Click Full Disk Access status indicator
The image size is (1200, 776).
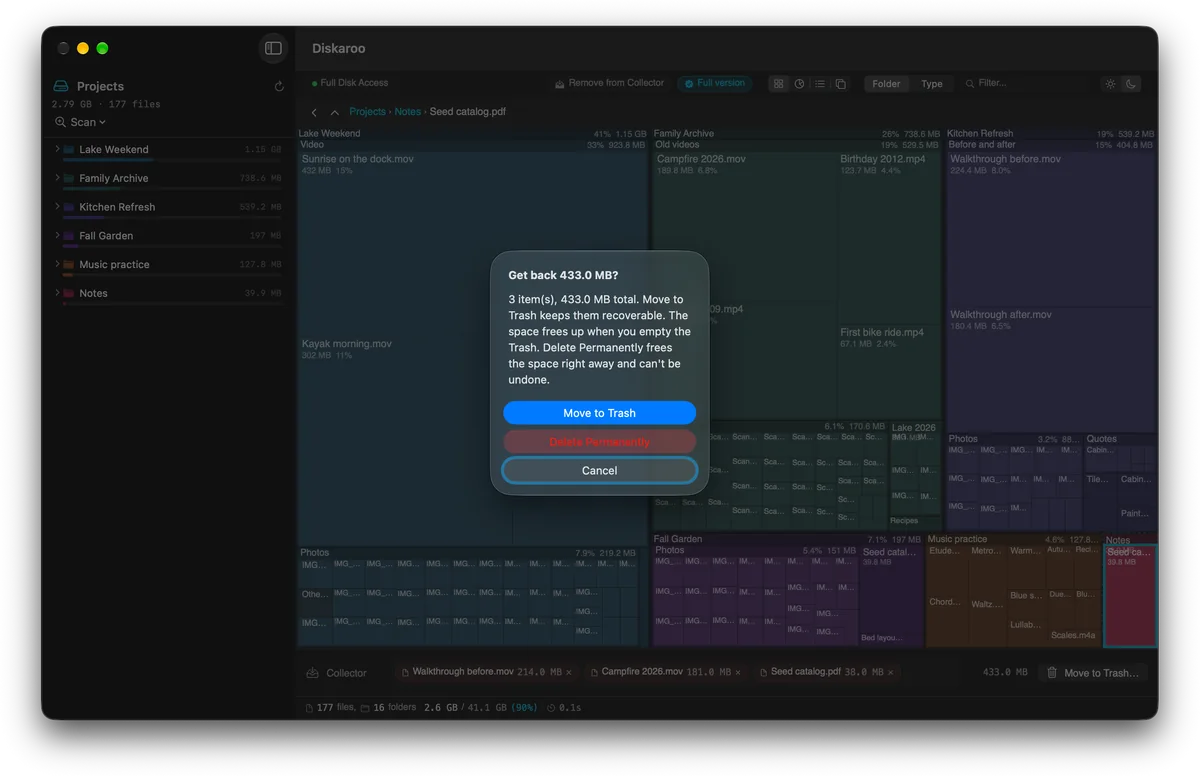(350, 83)
